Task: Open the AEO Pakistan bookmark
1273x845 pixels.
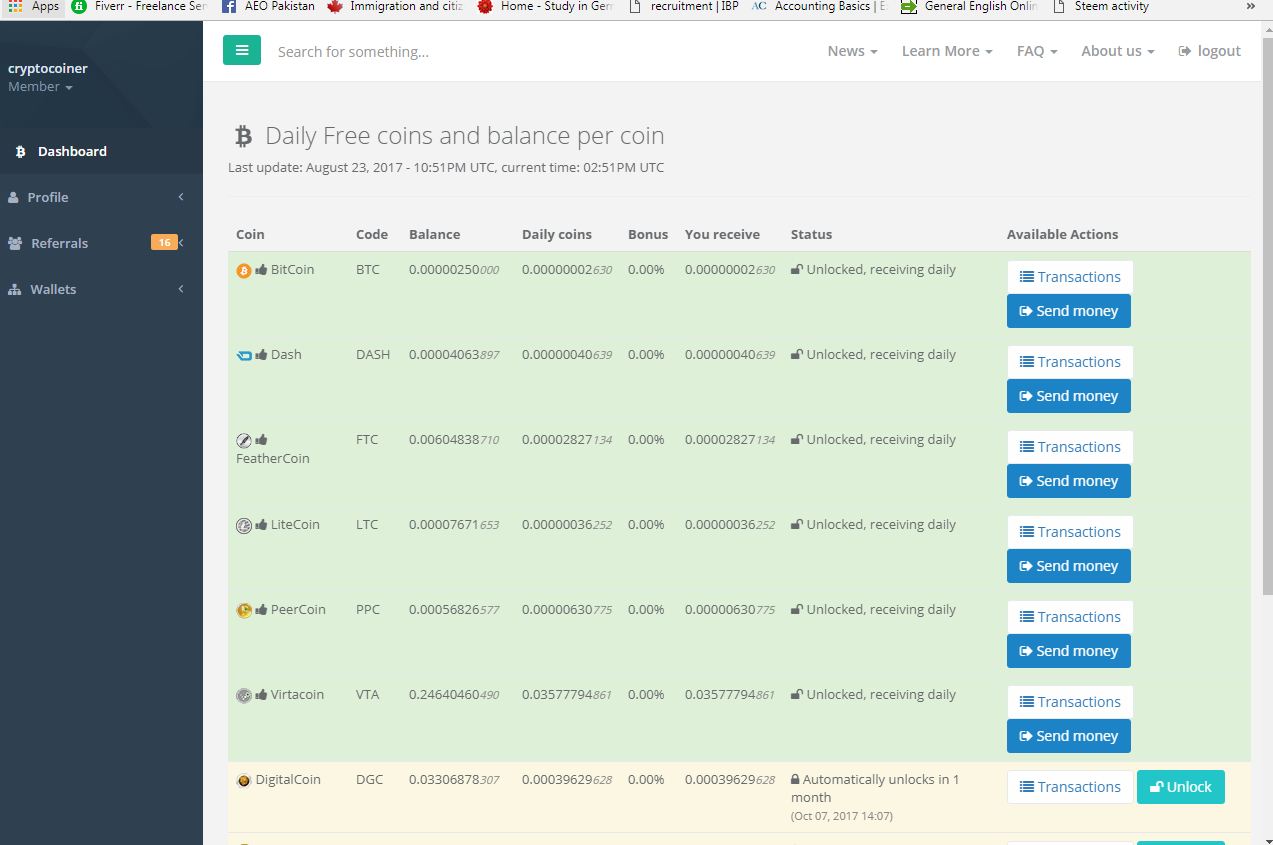Action: point(267,6)
